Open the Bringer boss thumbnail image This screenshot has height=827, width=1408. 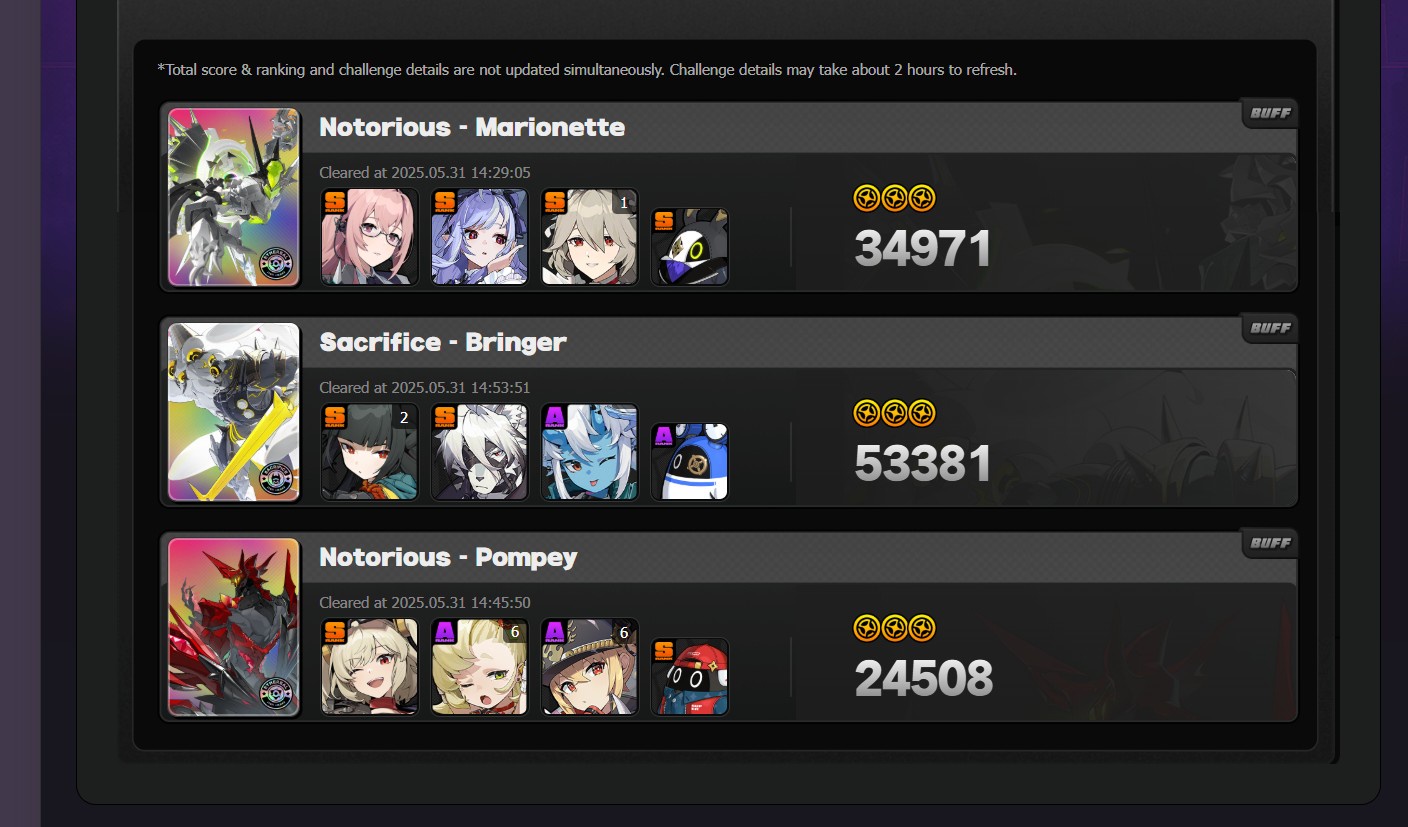point(234,412)
